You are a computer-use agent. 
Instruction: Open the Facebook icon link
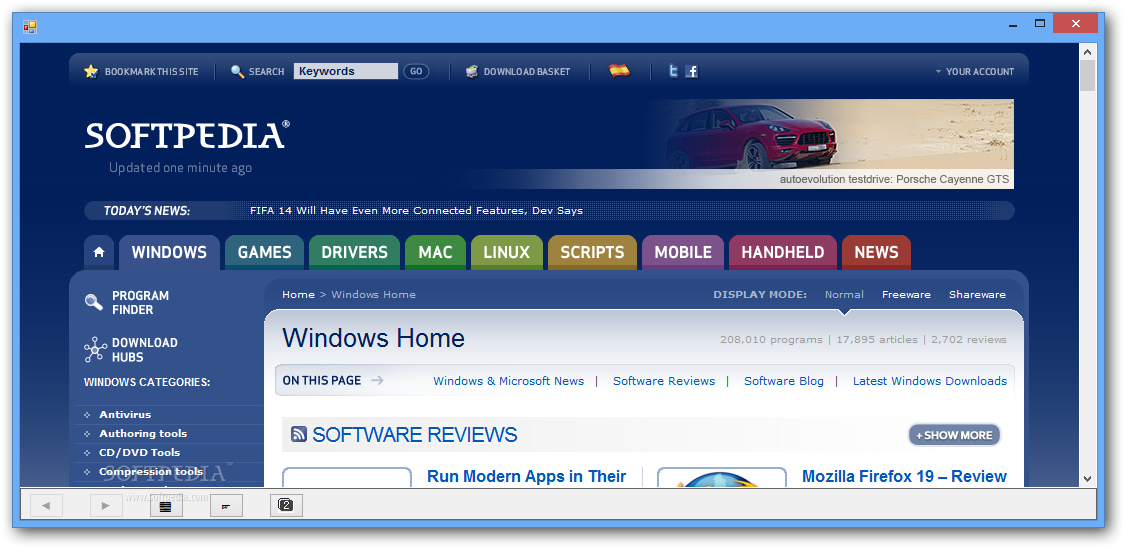point(692,71)
